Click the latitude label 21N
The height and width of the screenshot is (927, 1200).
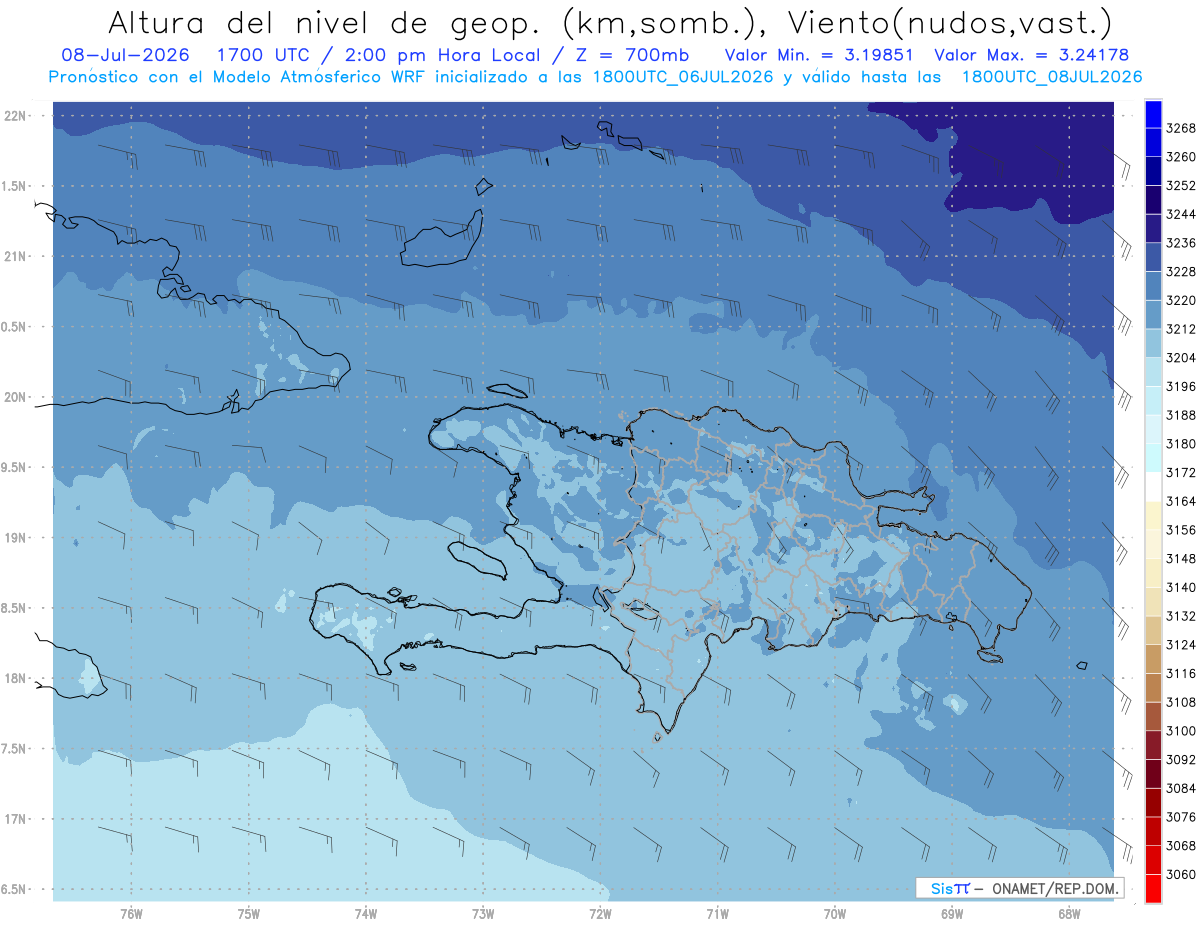pos(16,256)
